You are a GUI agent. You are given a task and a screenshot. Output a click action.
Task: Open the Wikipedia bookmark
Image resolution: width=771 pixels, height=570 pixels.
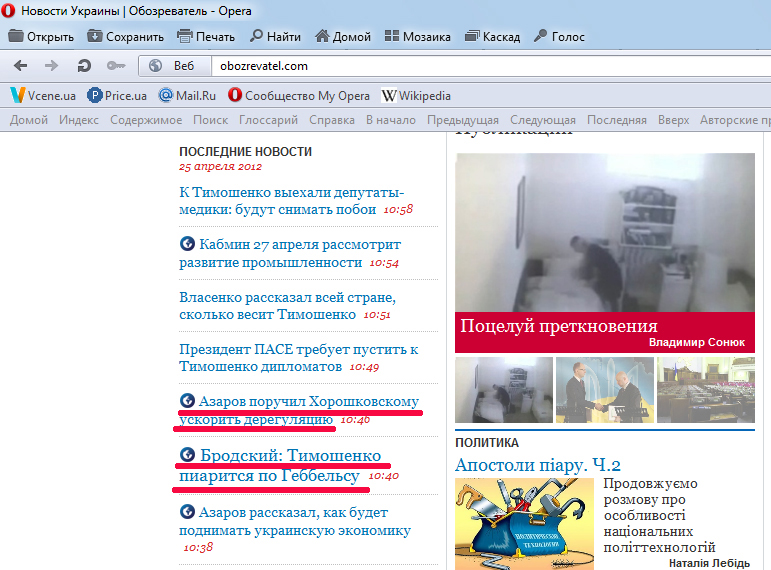coord(416,96)
